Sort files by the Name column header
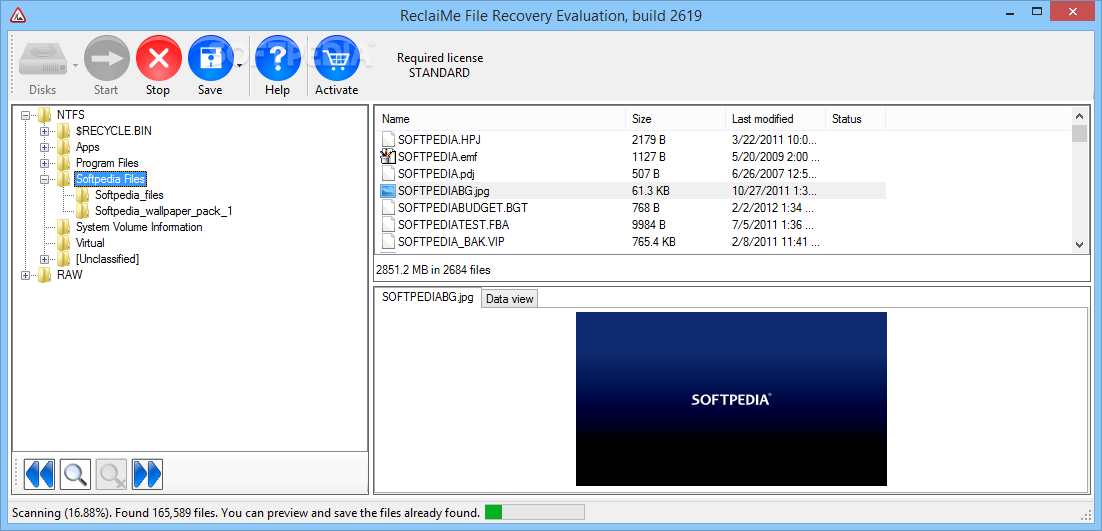This screenshot has width=1102, height=531. click(x=500, y=119)
